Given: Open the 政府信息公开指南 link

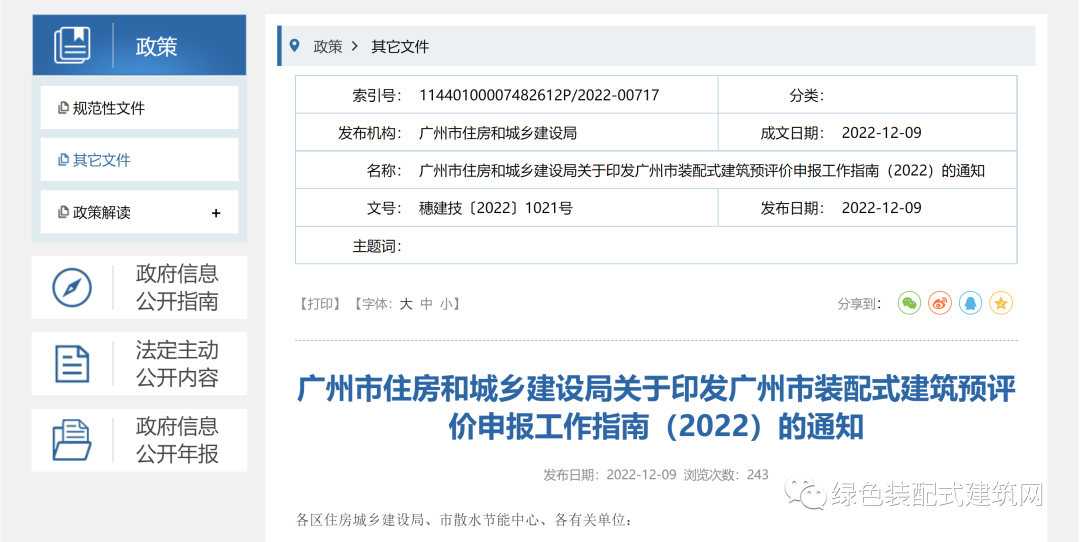Looking at the screenshot, I should [177, 287].
